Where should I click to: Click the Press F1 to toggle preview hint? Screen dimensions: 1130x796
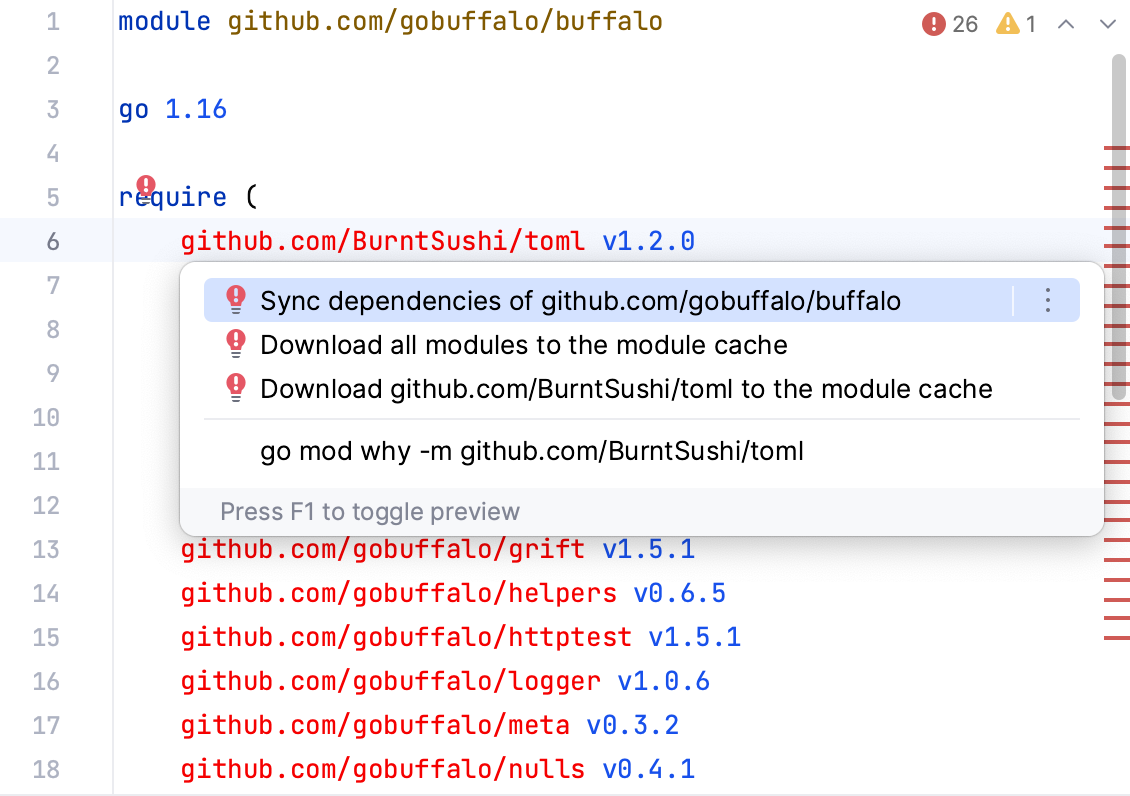pos(370,511)
